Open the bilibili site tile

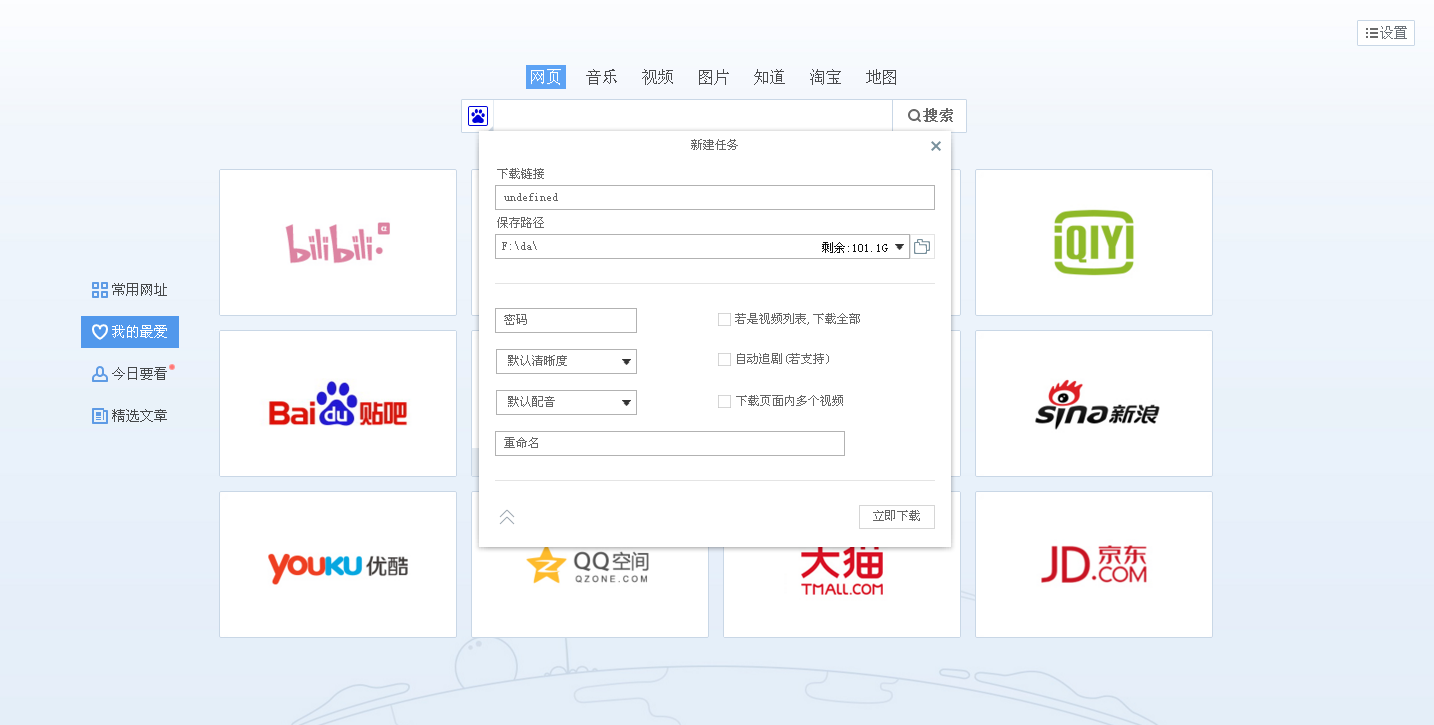338,242
